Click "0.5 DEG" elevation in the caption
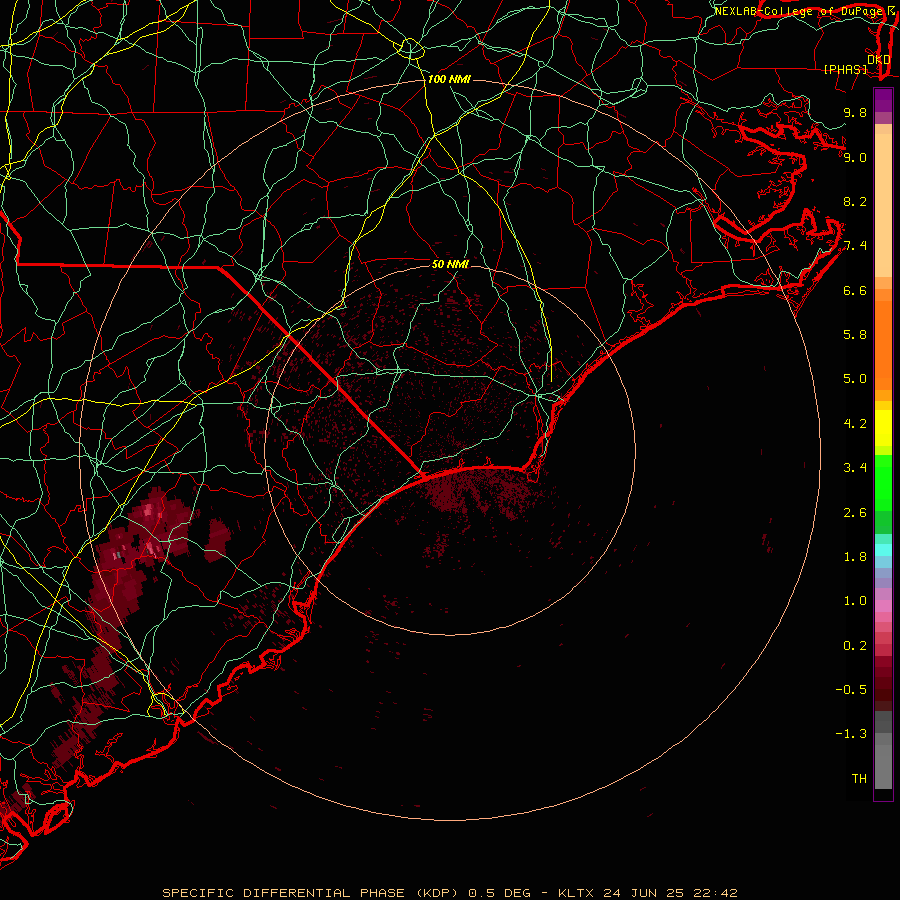This screenshot has width=900, height=900. [x=499, y=893]
